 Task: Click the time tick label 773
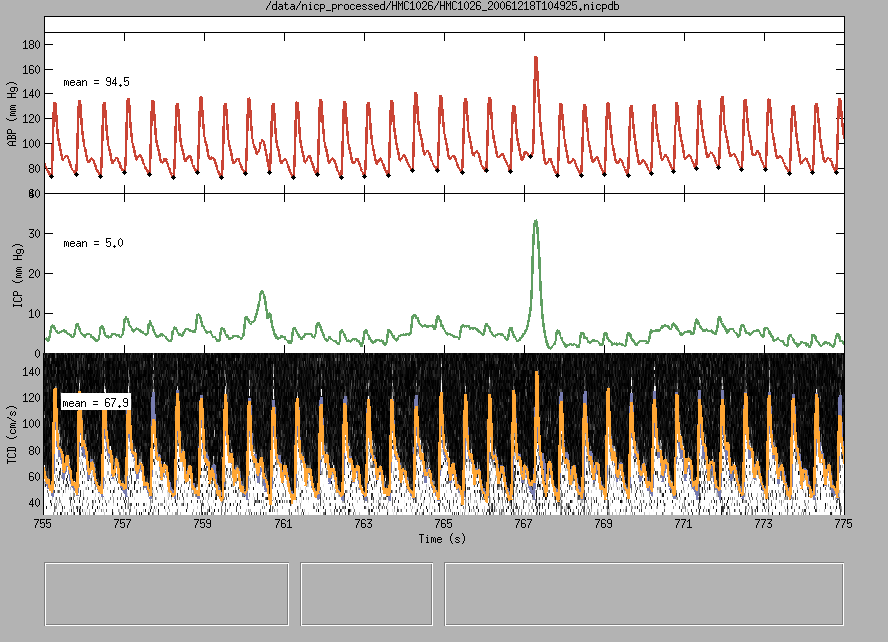coord(763,524)
